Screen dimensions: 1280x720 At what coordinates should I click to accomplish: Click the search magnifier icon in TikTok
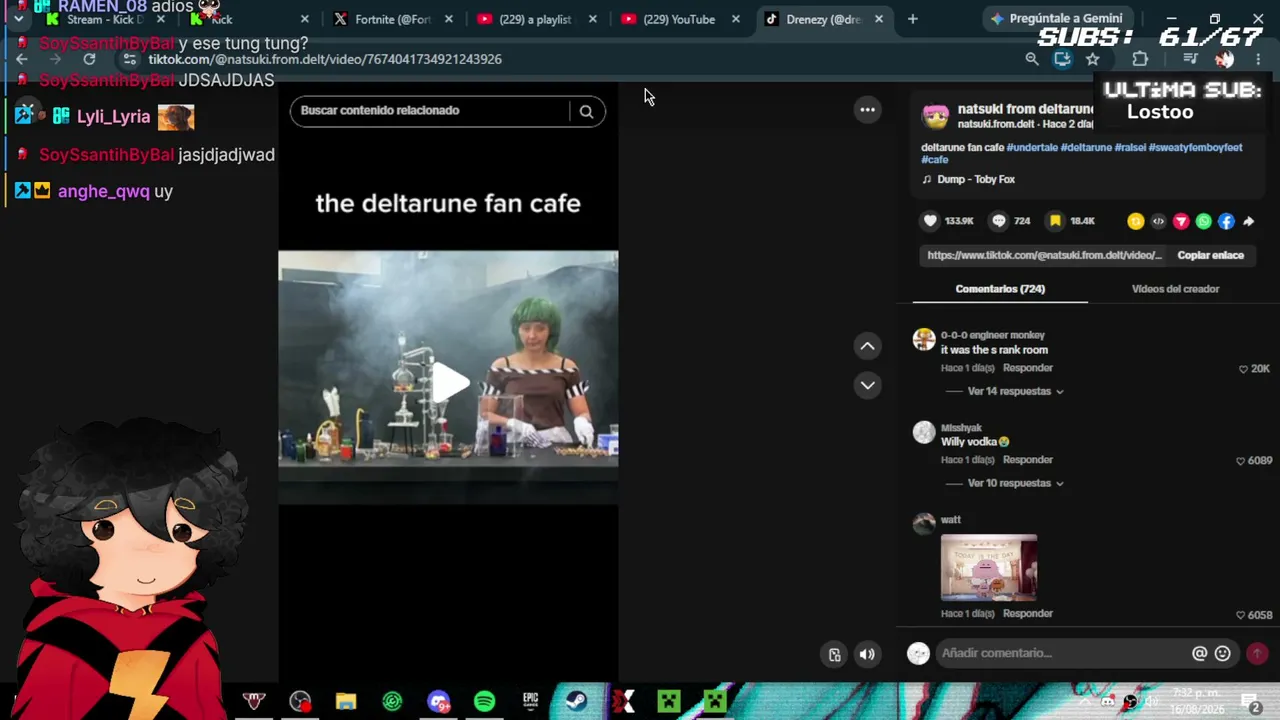coord(586,111)
